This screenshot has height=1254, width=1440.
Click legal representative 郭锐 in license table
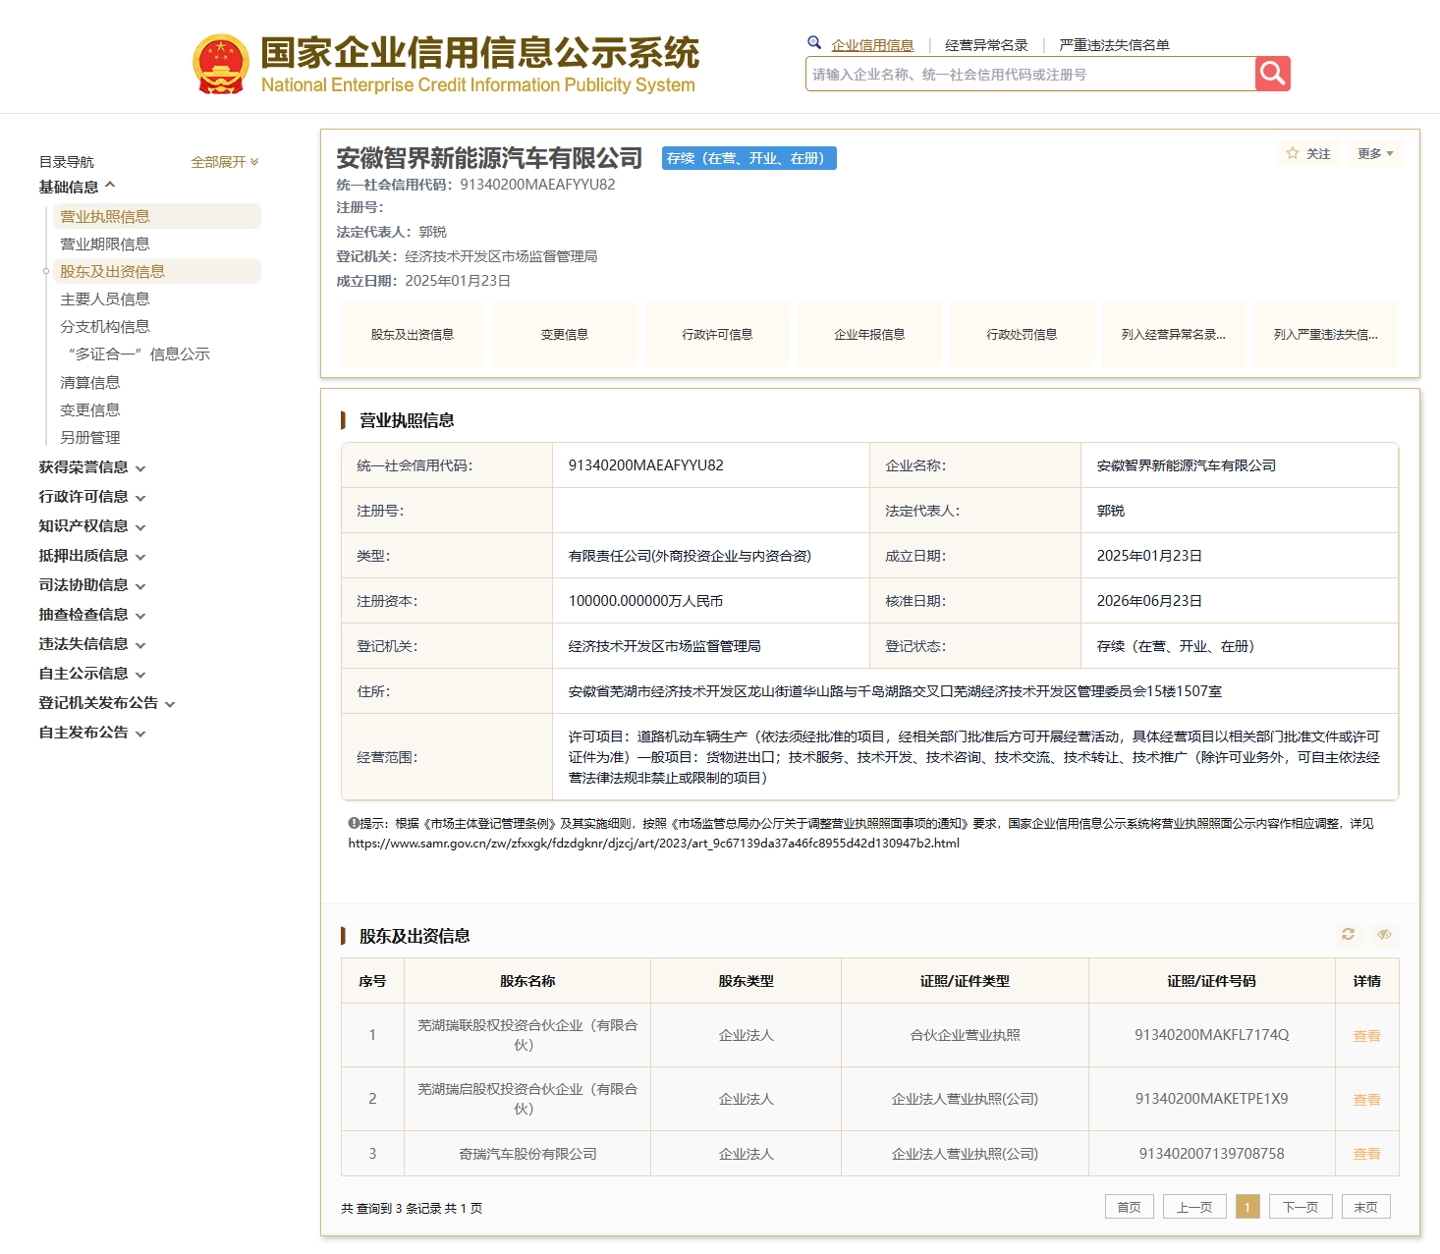(x=1111, y=511)
